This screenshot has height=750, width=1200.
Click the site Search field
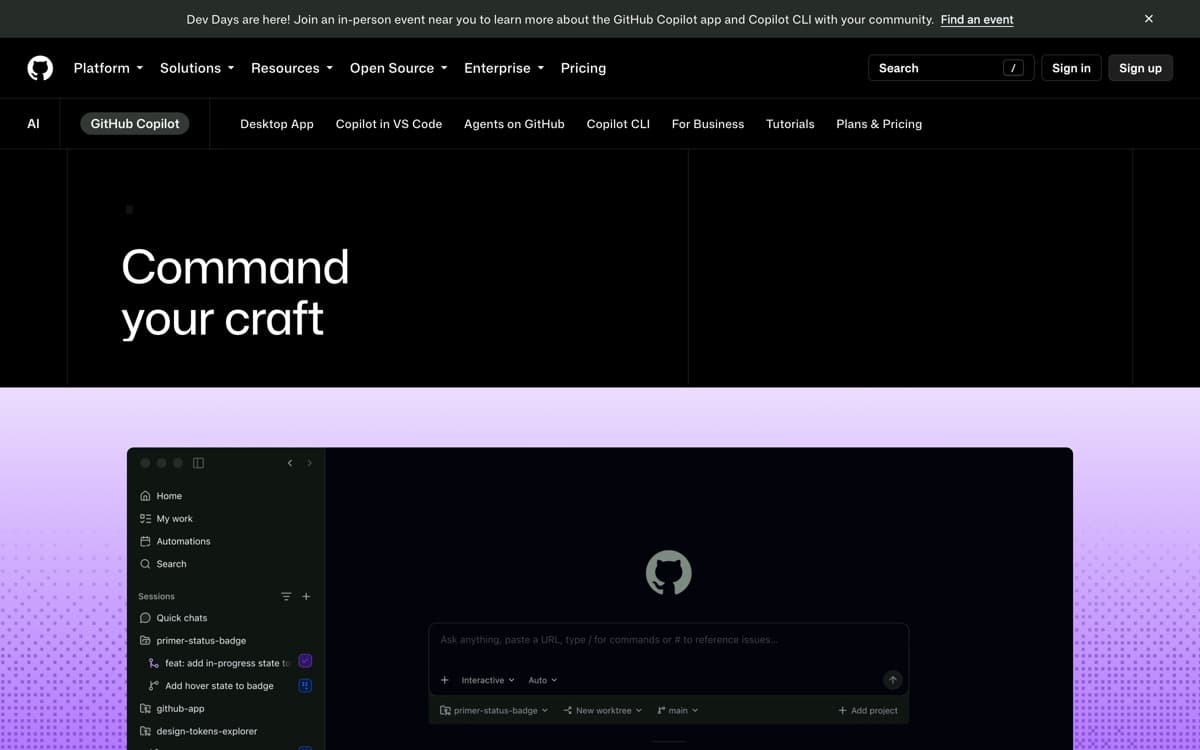pyautogui.click(x=951, y=68)
